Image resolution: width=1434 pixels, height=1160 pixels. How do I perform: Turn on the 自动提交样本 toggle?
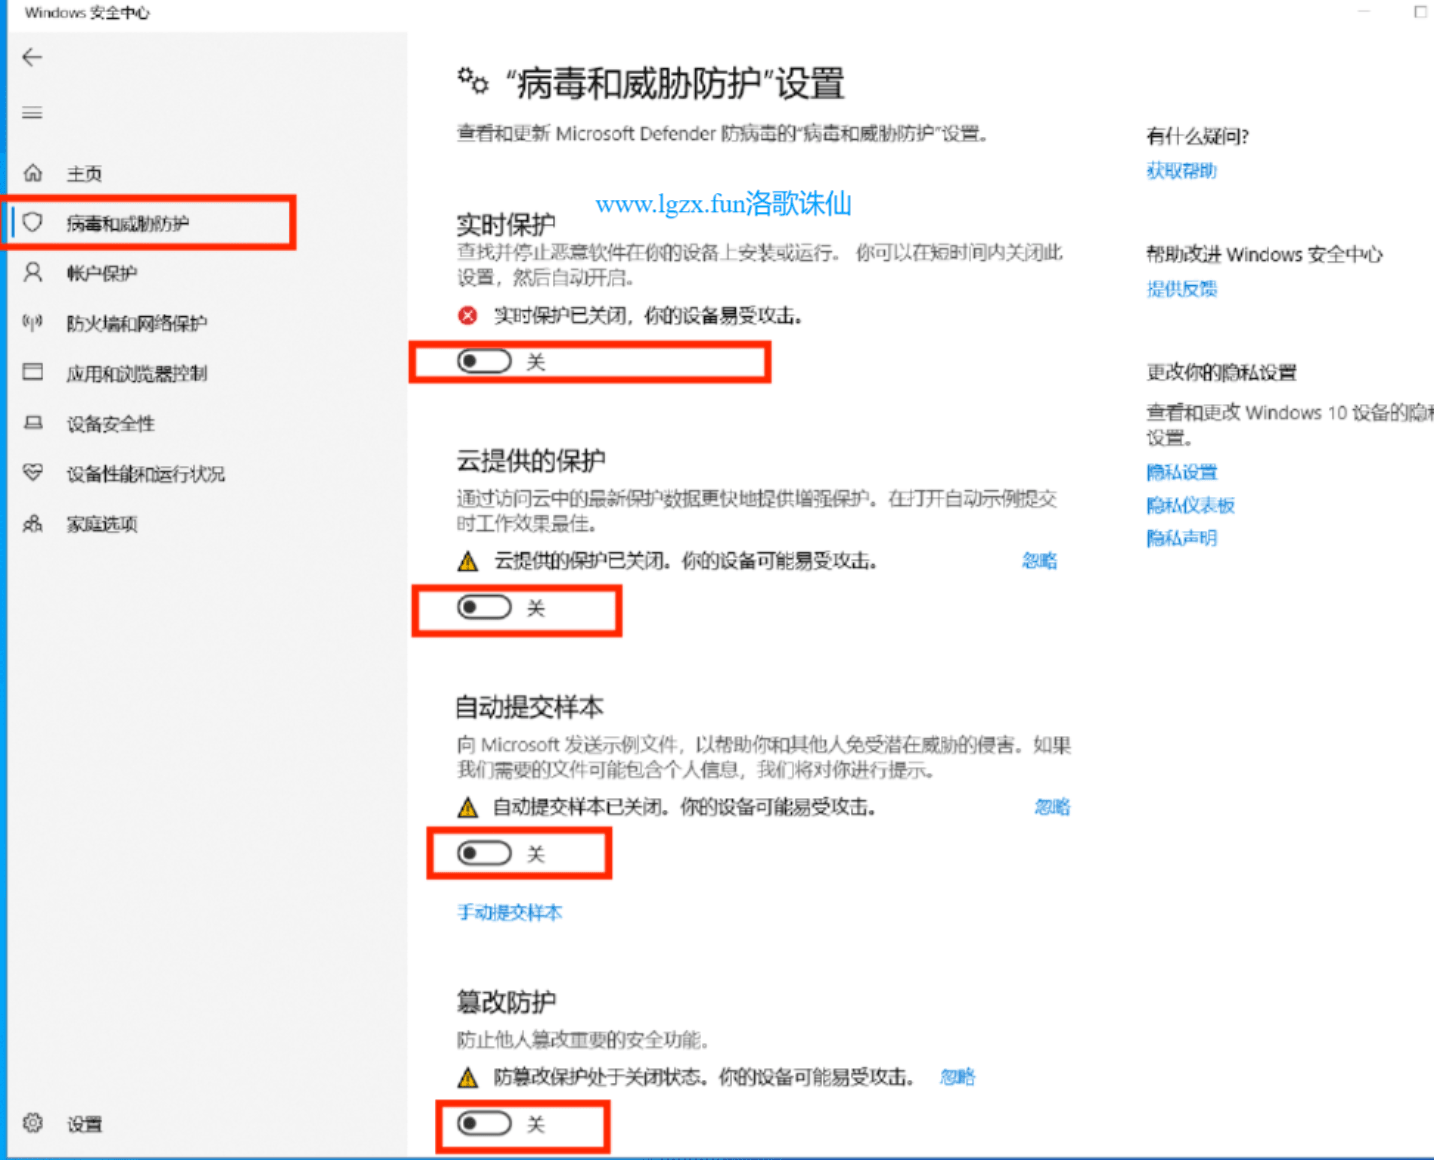484,853
